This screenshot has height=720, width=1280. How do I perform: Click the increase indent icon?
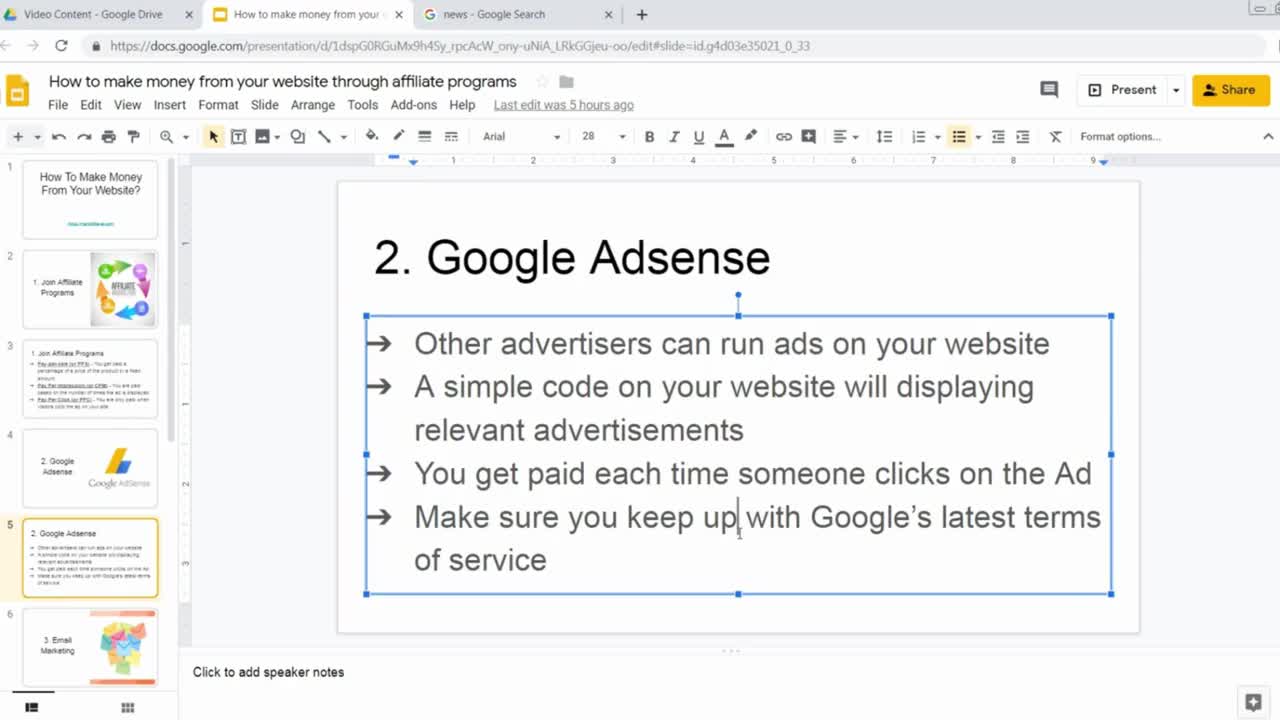[1022, 137]
